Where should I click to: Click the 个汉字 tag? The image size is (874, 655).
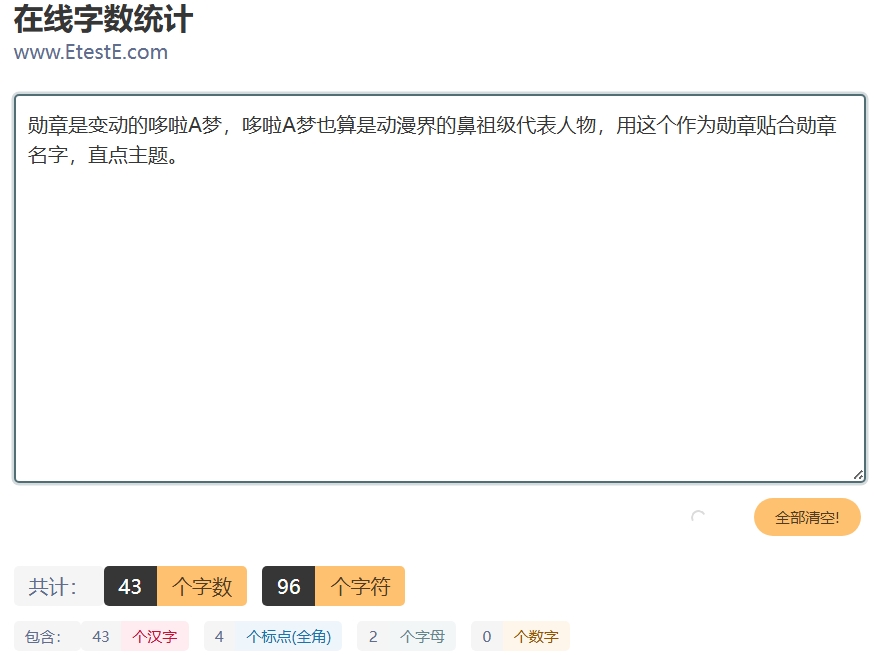155,636
